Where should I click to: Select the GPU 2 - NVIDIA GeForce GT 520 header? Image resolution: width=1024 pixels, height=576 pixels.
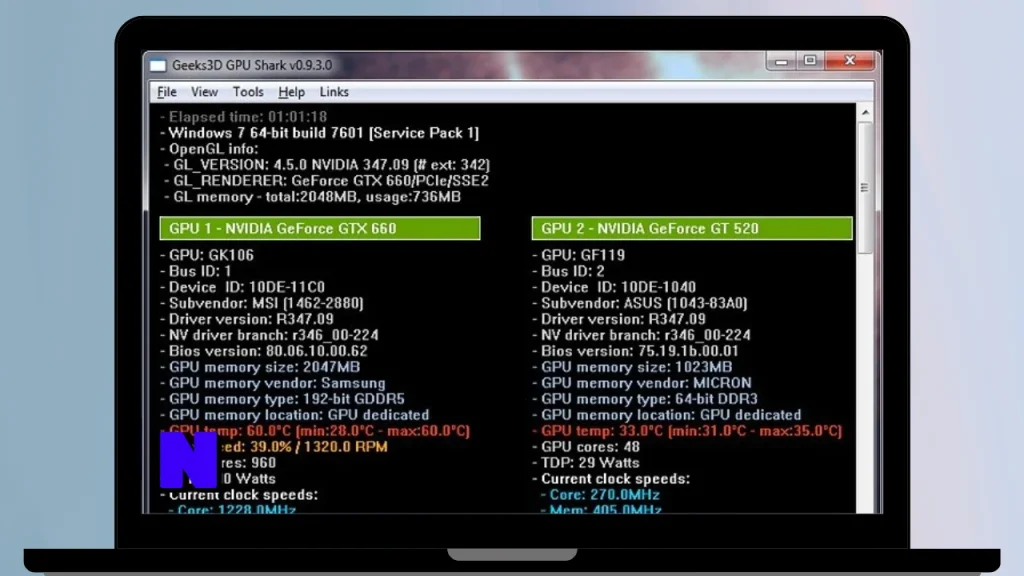[x=692, y=229]
